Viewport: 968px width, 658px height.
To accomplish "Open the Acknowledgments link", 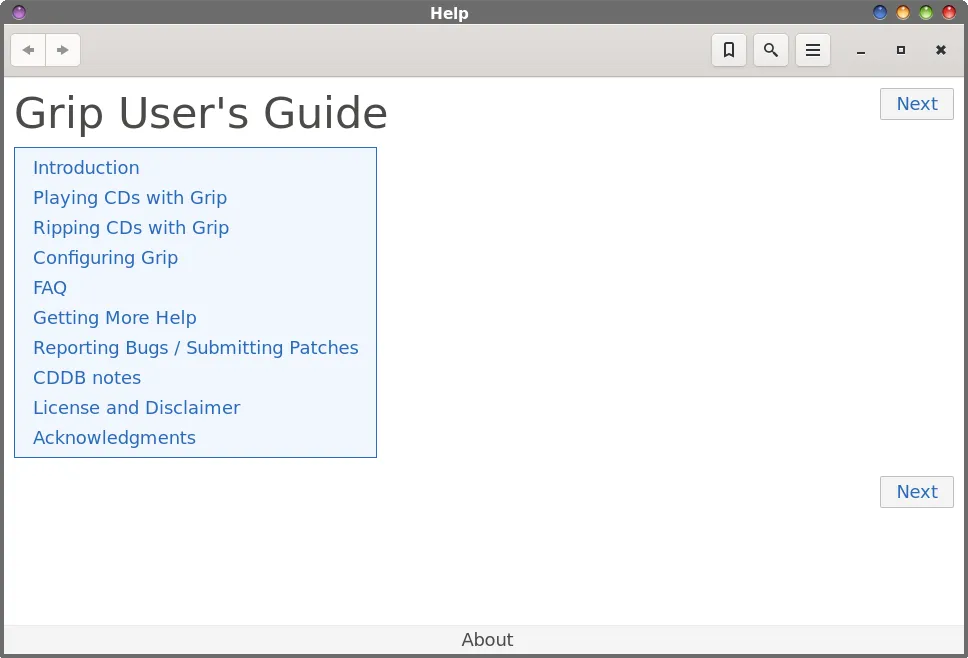I will click(x=114, y=438).
